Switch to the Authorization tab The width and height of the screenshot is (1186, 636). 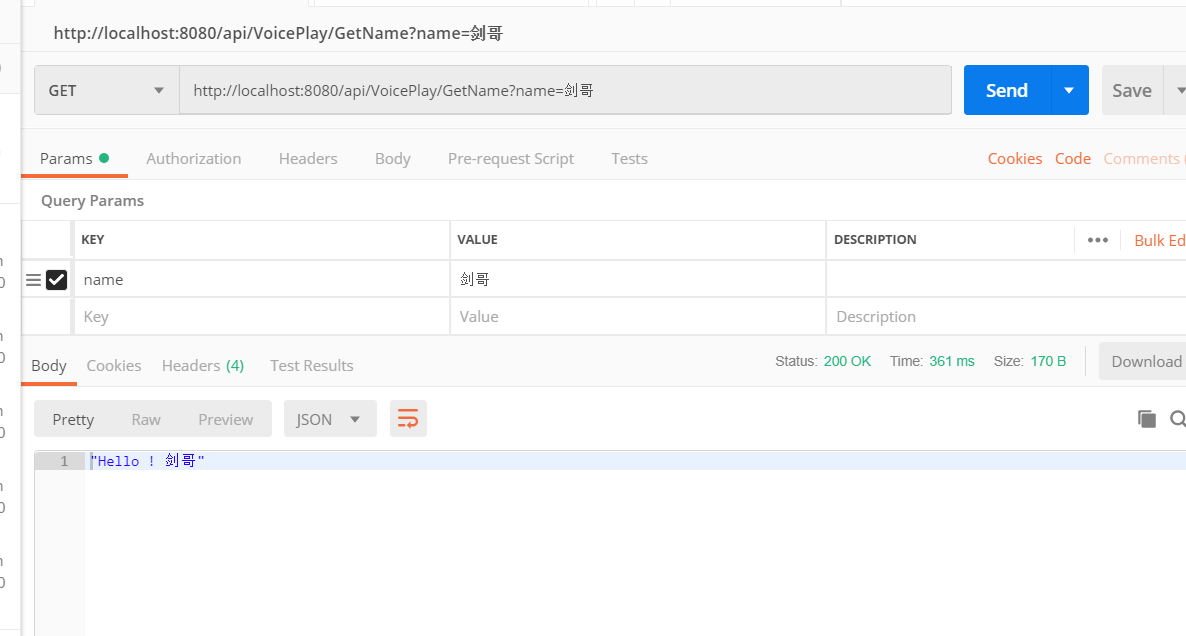click(x=193, y=158)
